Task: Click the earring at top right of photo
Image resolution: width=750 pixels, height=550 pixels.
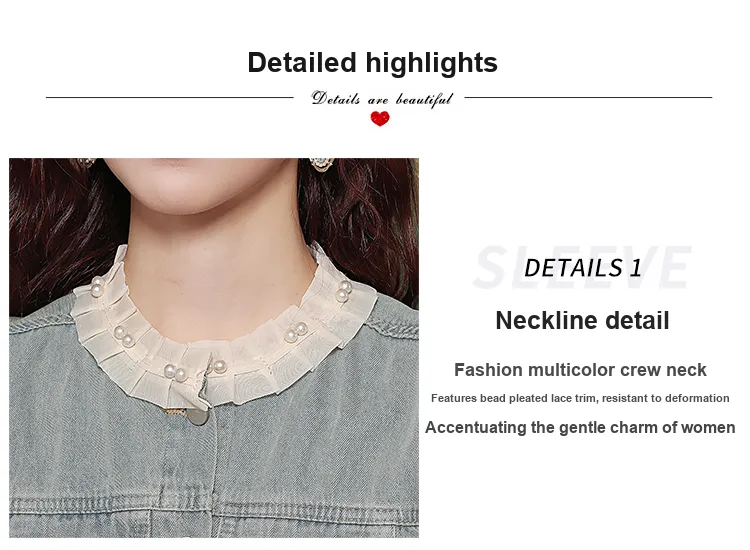Action: coord(320,165)
